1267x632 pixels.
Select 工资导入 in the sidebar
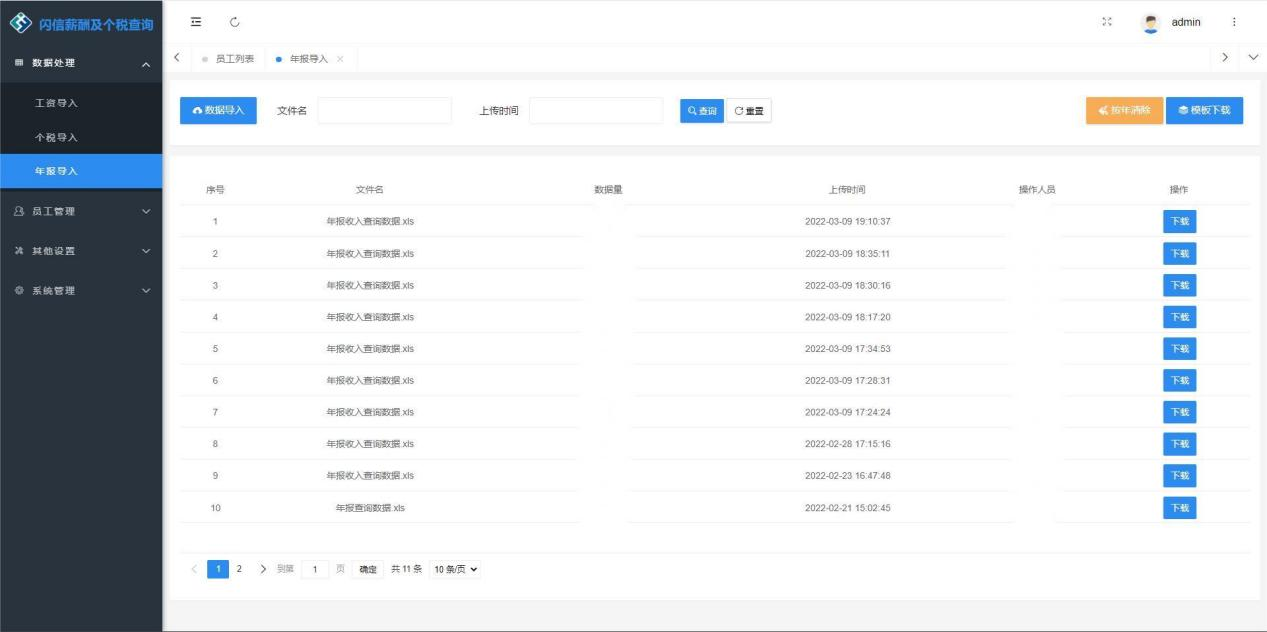[56, 103]
